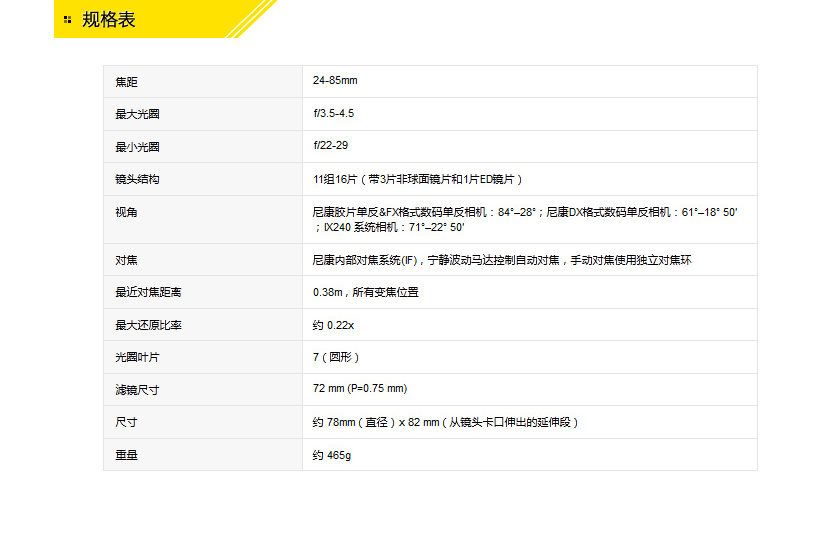
Task: Click the 约 78mm（直径）x 82 mm dimension value
Action: 446,422
